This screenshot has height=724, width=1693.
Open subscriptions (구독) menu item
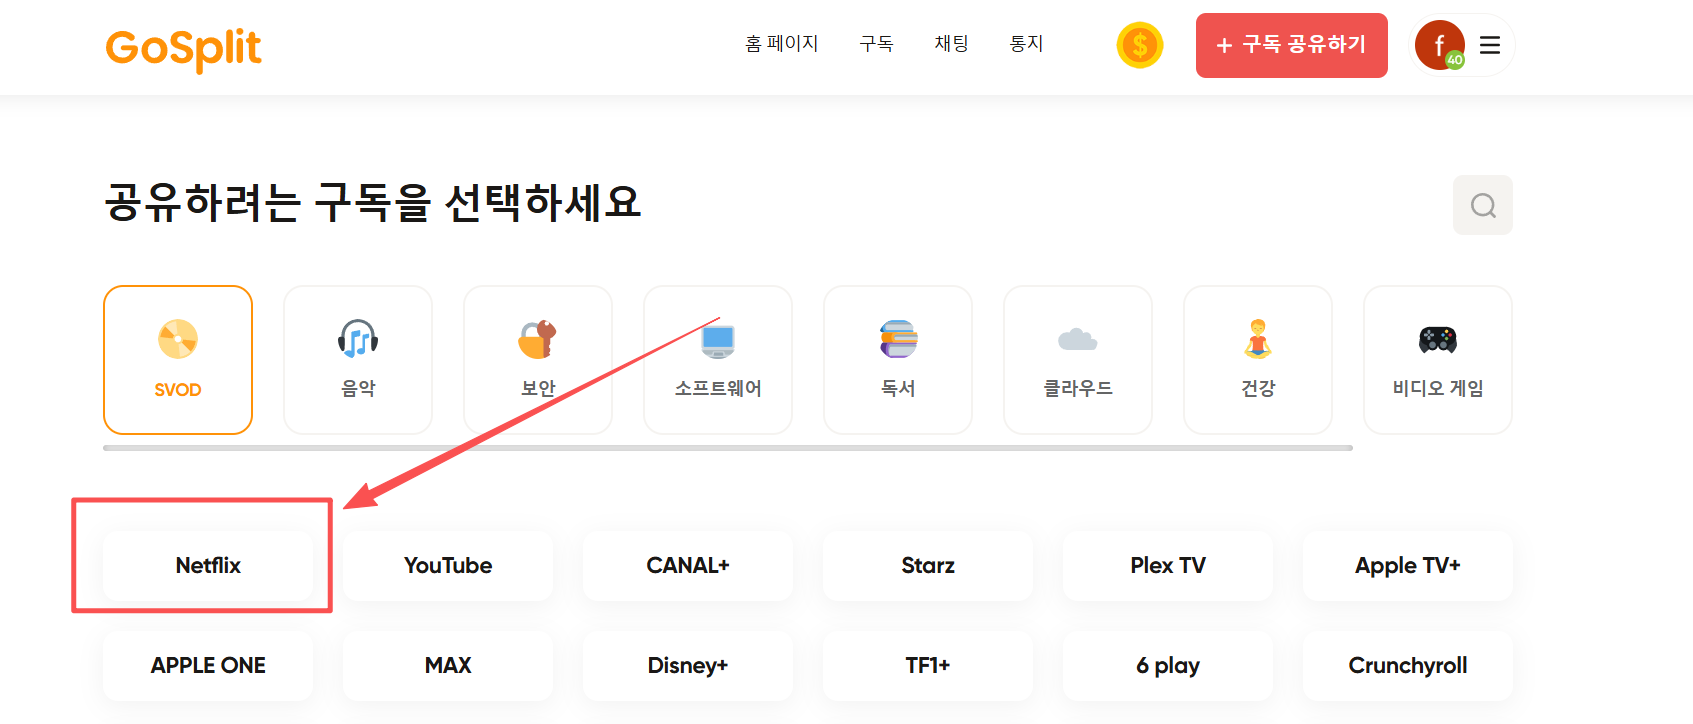877,44
